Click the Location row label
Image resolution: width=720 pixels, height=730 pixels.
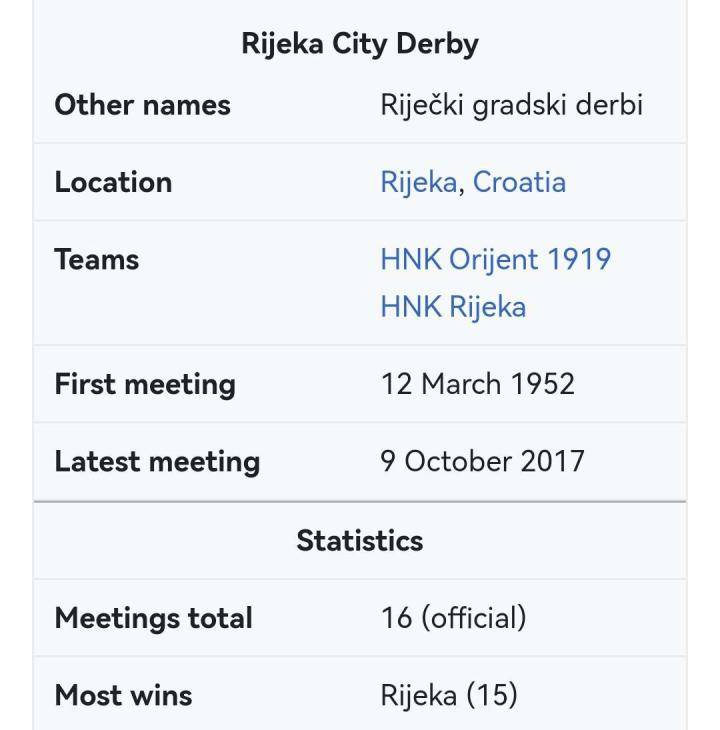[x=113, y=182]
